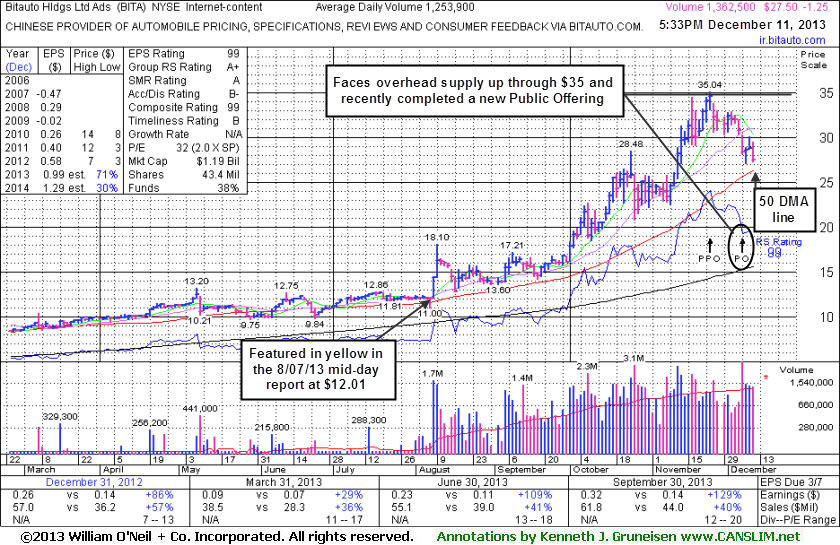Screen dimensions: 840x545
Task: Click the March 31, 2013 quarter header
Action: click(x=284, y=482)
